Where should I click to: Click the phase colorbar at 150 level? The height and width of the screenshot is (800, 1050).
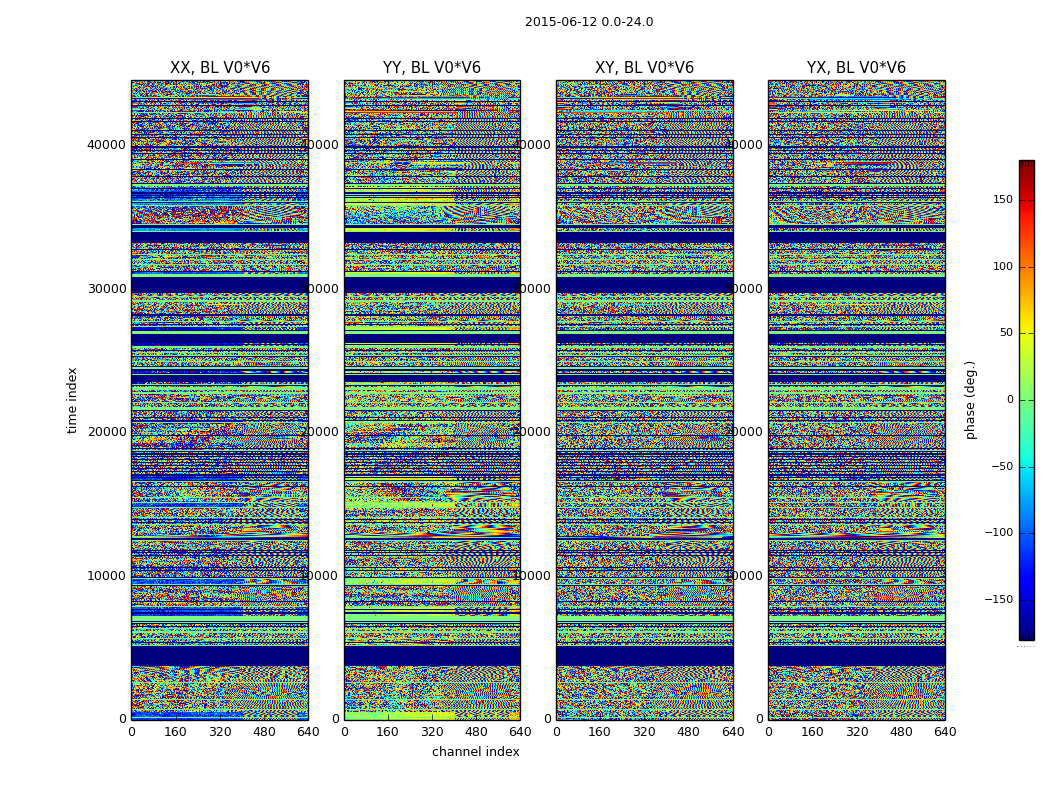[1027, 199]
